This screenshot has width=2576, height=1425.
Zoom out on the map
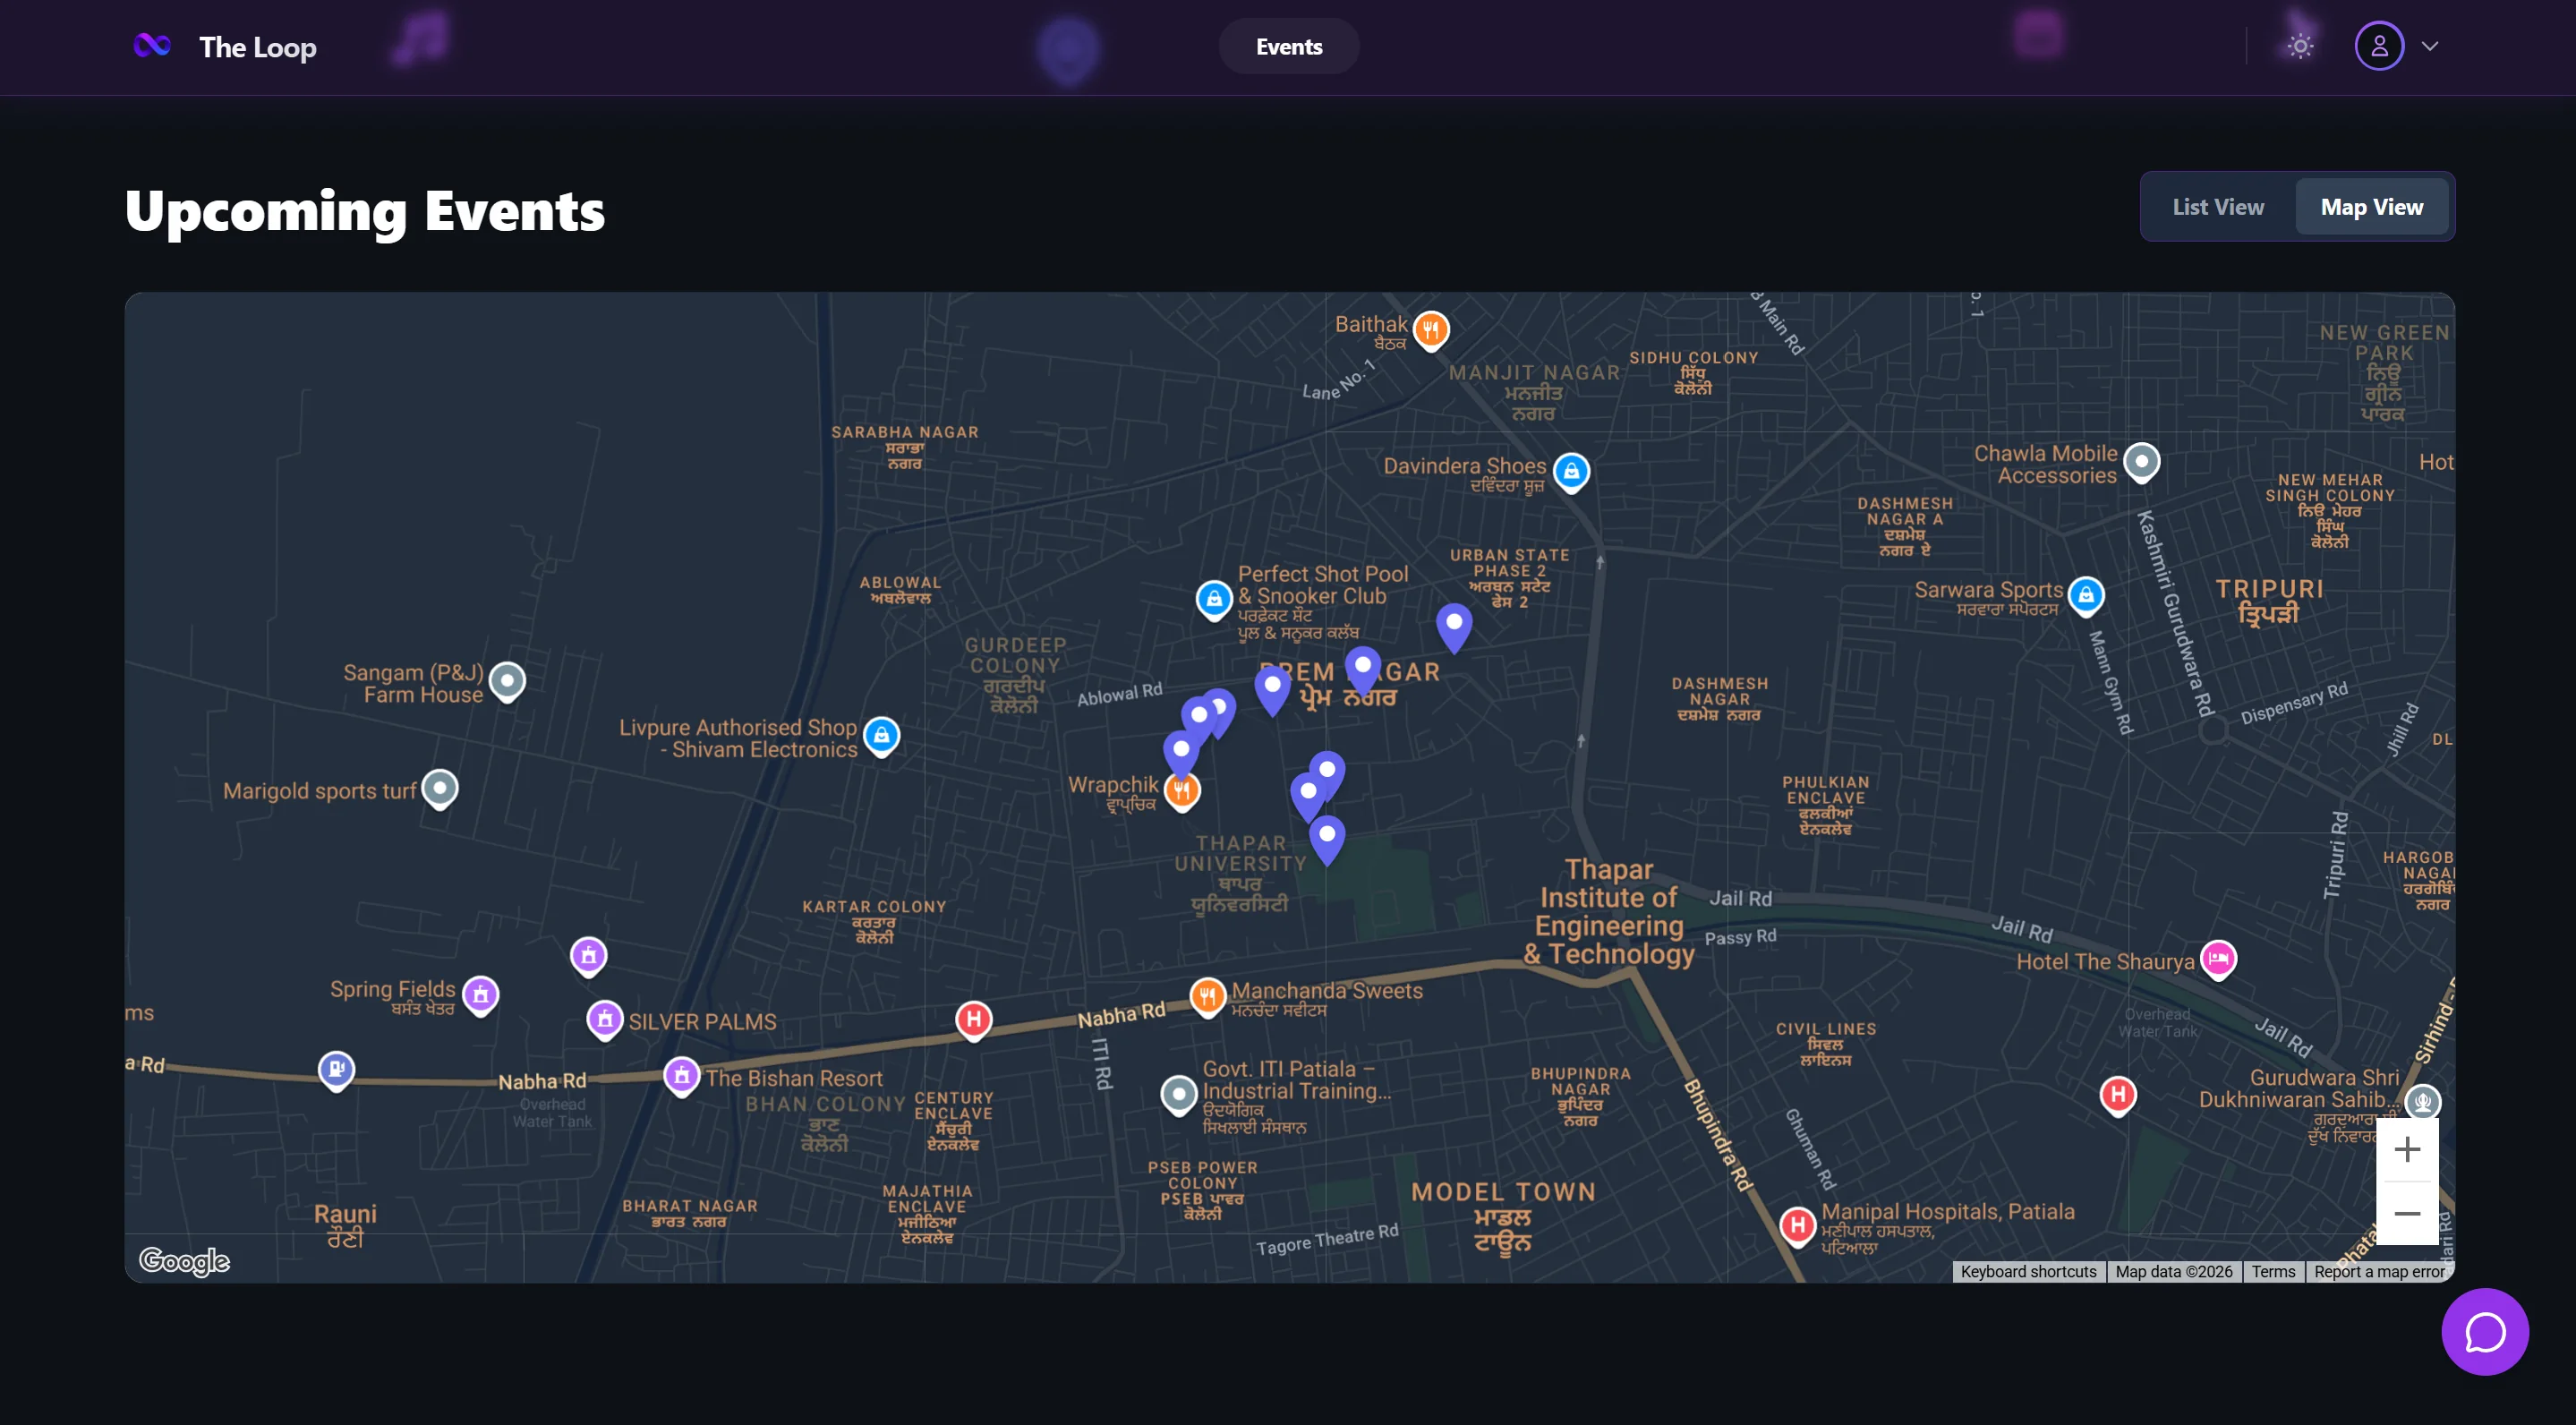click(x=2407, y=1213)
